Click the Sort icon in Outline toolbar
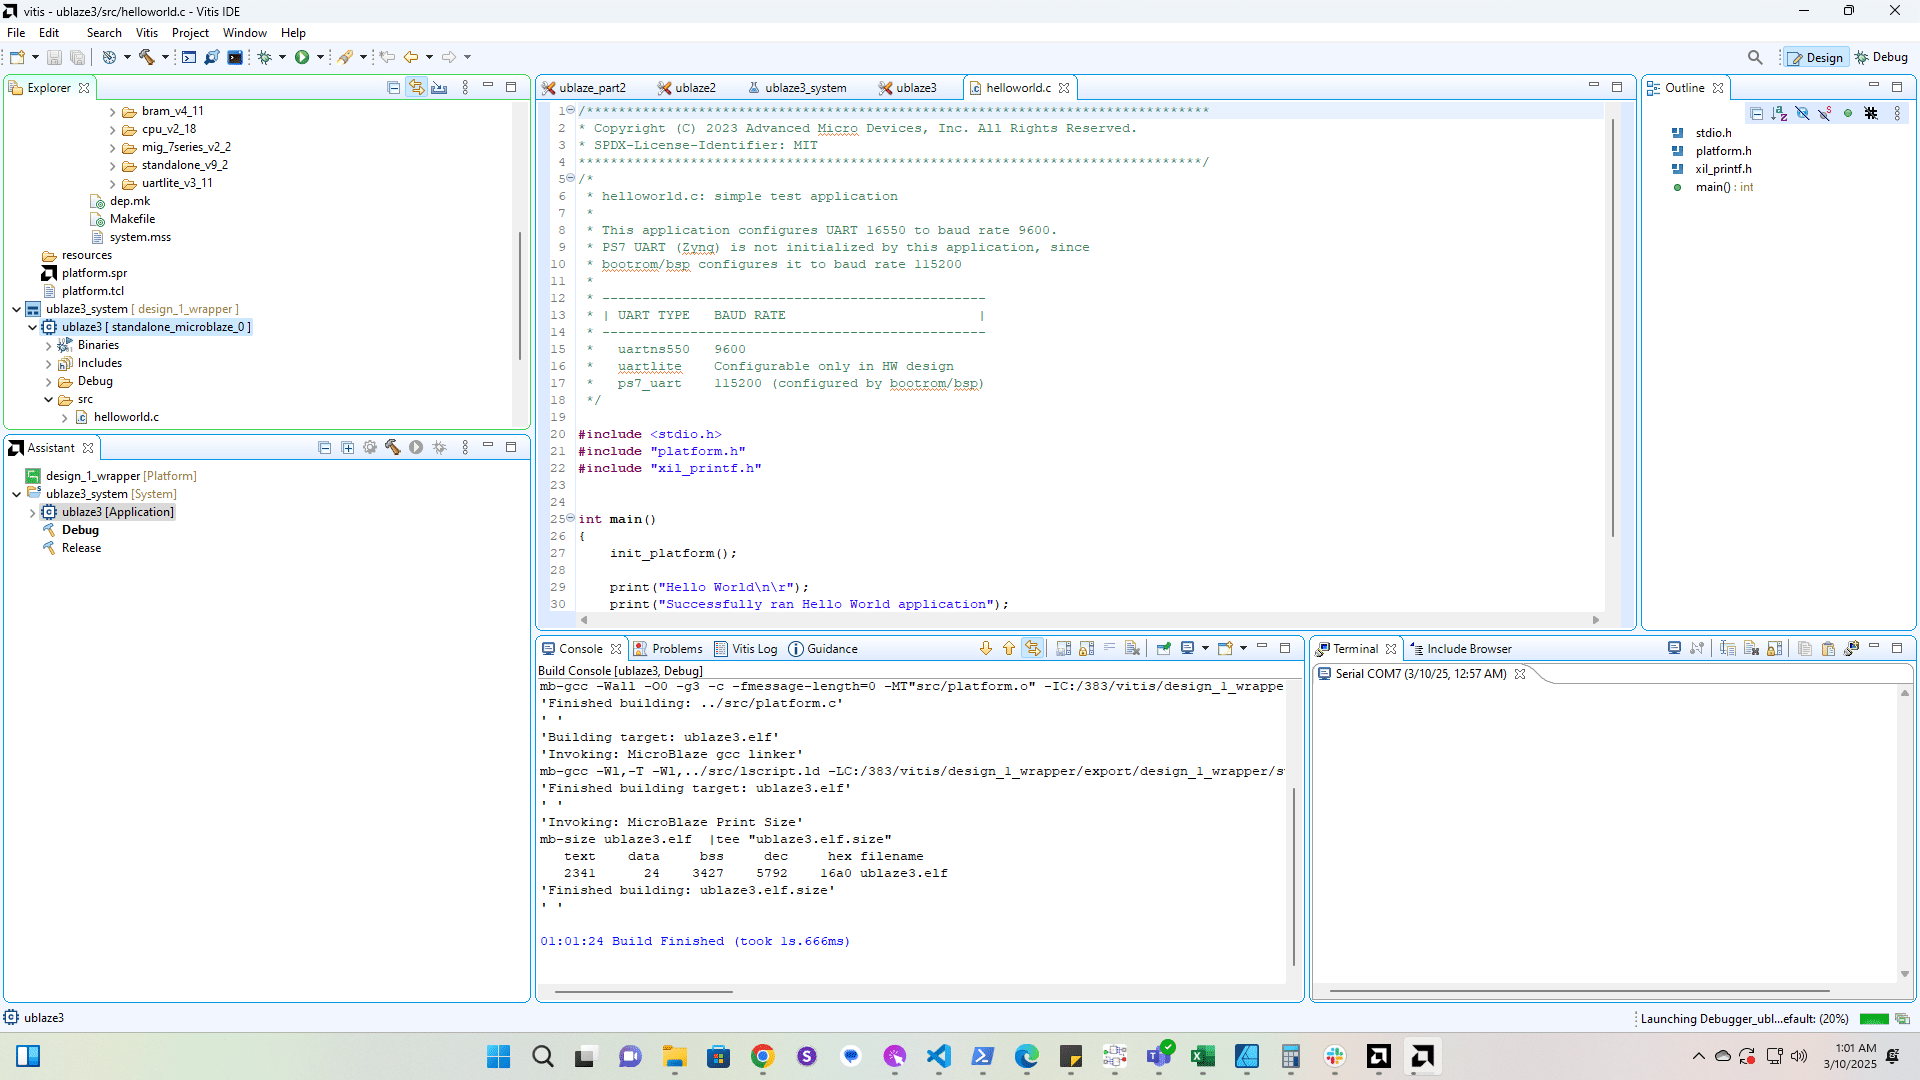 click(x=1779, y=114)
